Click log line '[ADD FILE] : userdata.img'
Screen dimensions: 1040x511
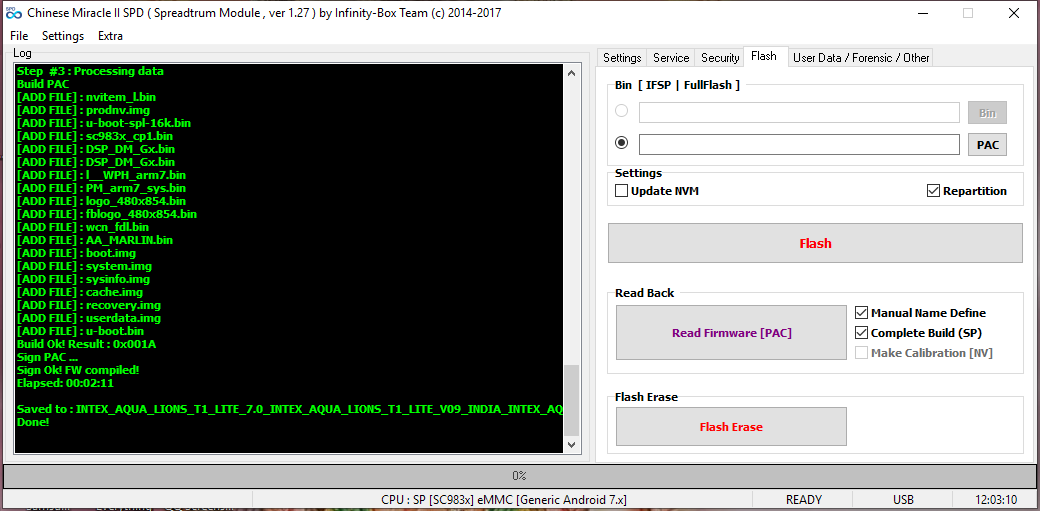pyautogui.click(x=89, y=318)
